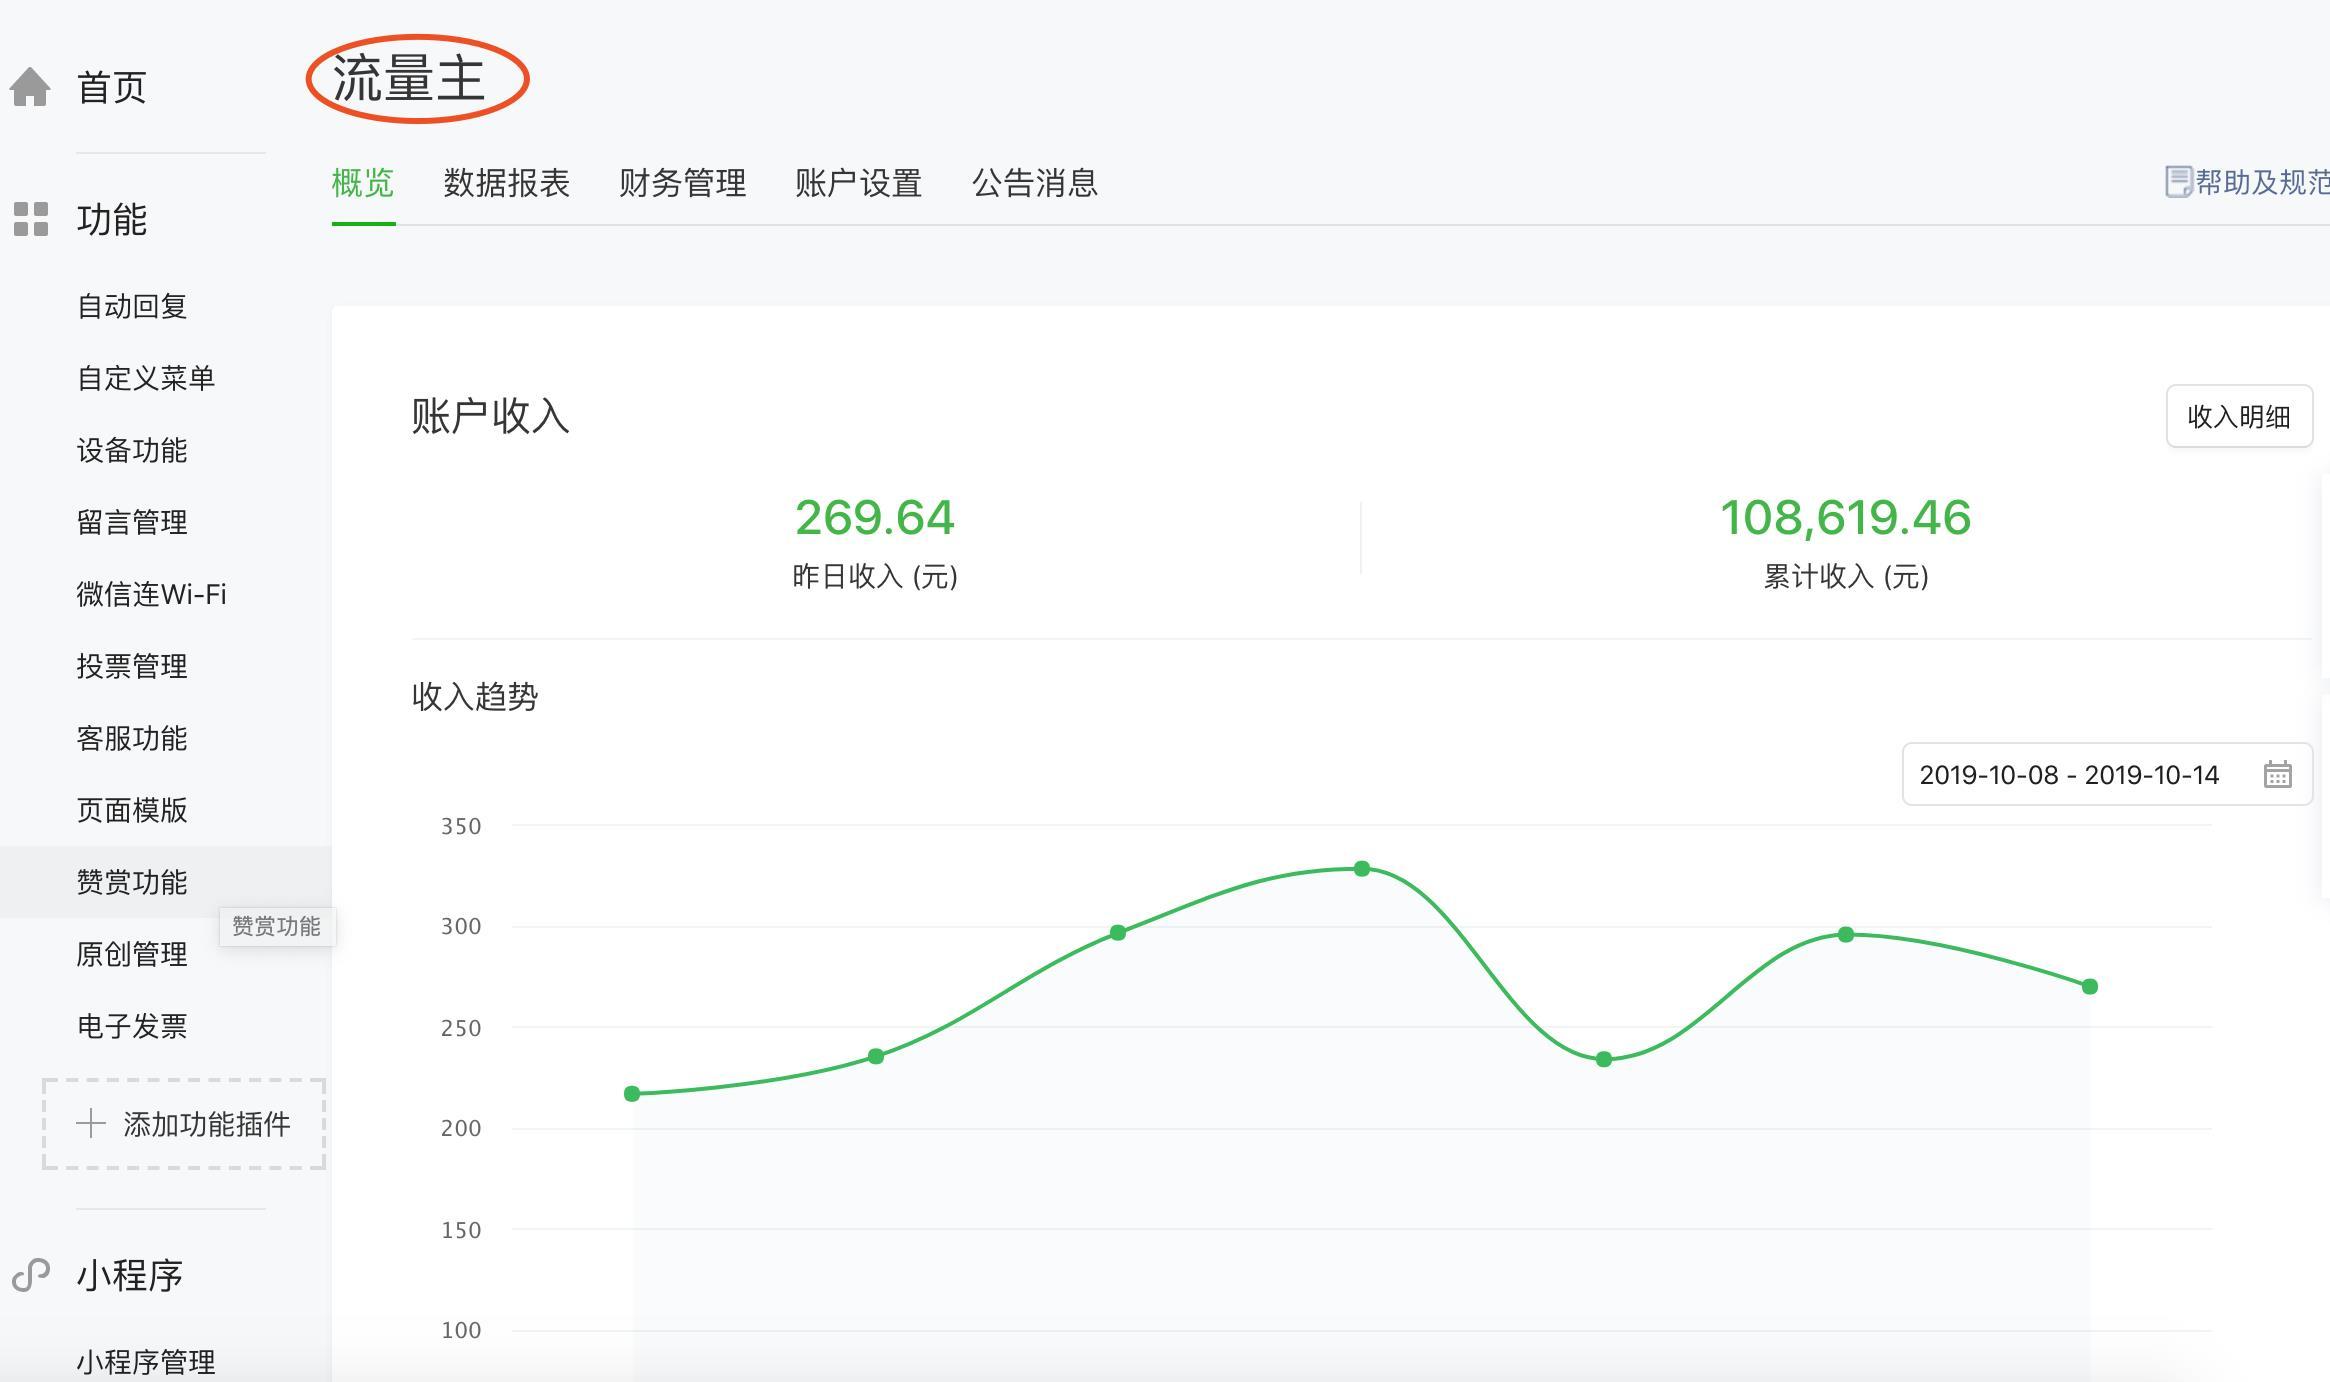Click the 昨日收入 (元) label
This screenshot has height=1382, width=2330.
point(875,576)
